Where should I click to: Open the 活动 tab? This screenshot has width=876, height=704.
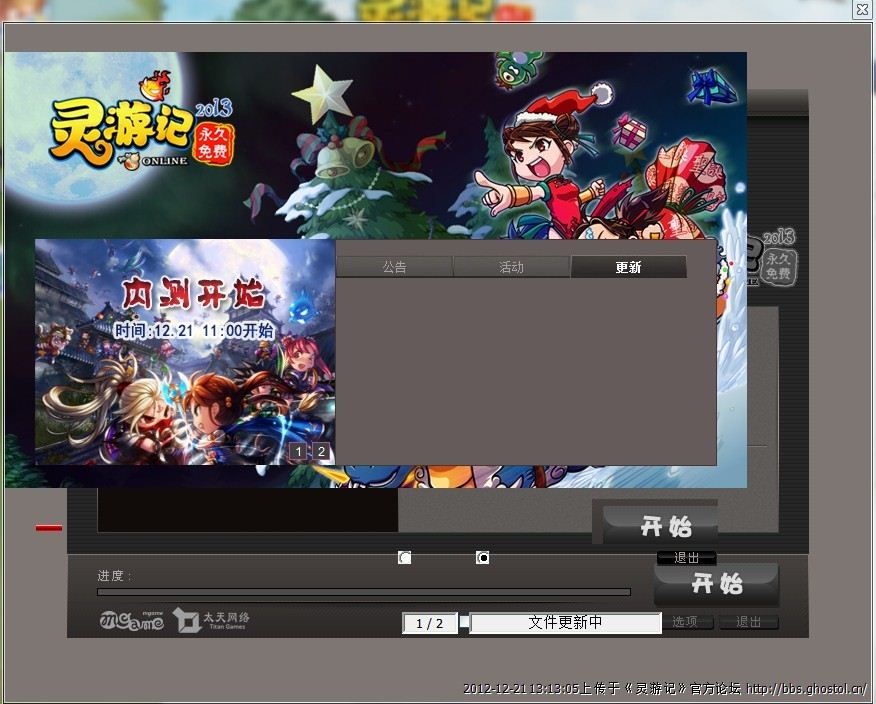coord(511,267)
